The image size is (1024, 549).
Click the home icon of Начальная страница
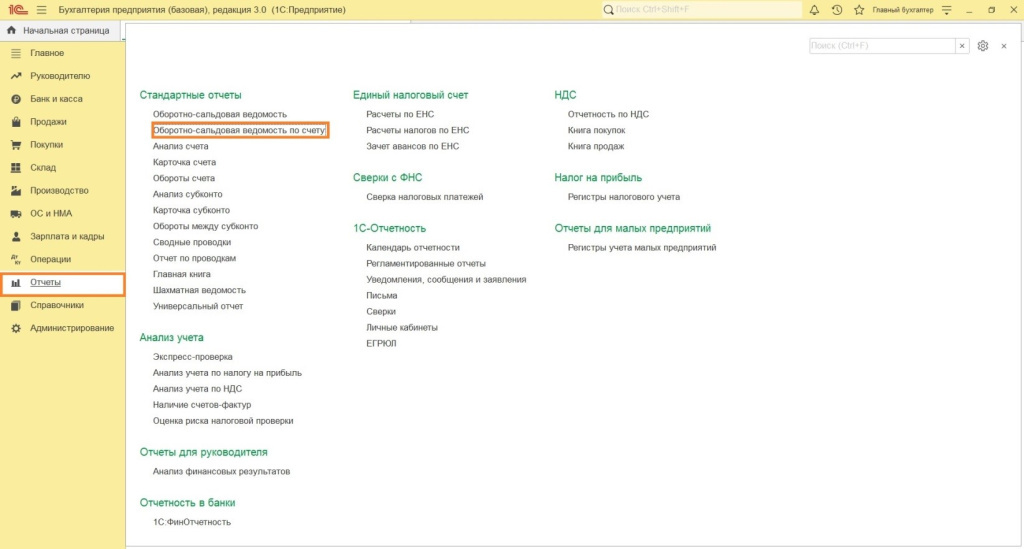(x=11, y=30)
